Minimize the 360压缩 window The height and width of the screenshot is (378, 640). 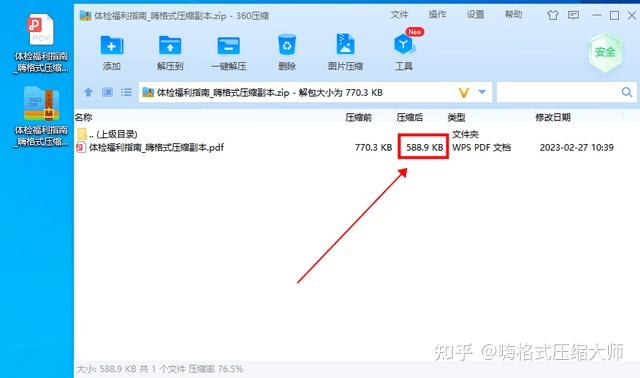point(596,16)
